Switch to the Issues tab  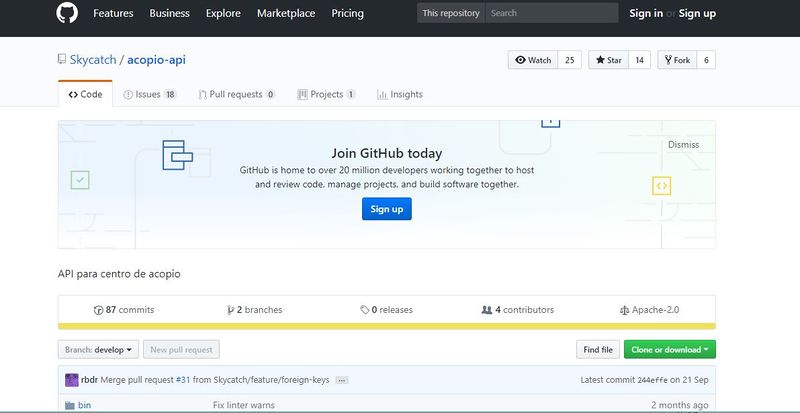pyautogui.click(x=149, y=94)
